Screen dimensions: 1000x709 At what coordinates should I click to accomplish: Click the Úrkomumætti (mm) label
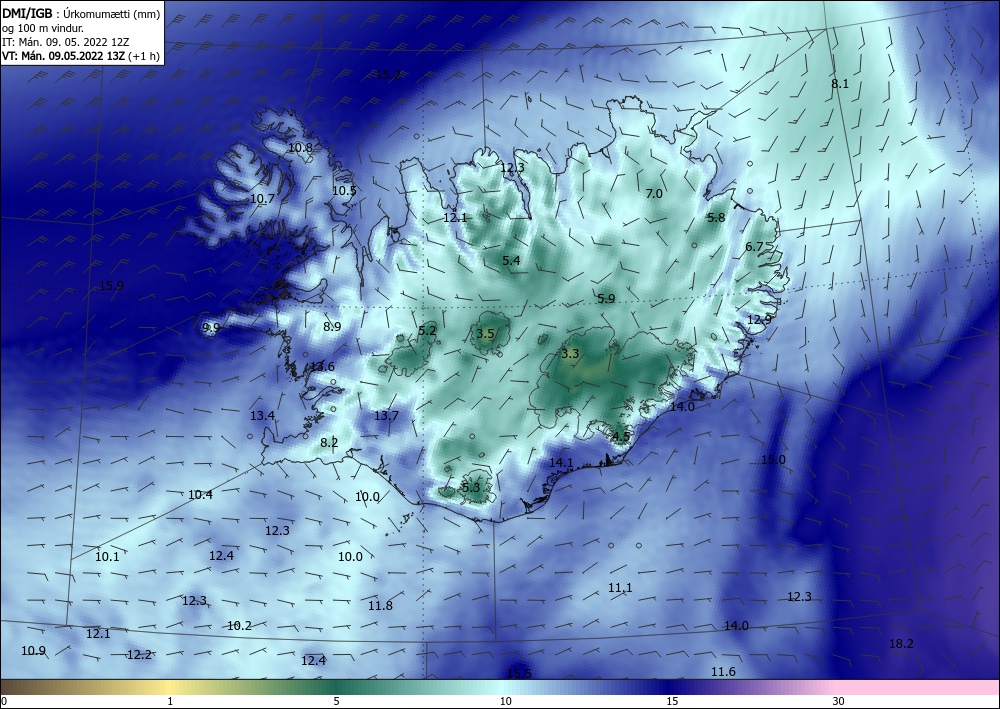click(112, 13)
